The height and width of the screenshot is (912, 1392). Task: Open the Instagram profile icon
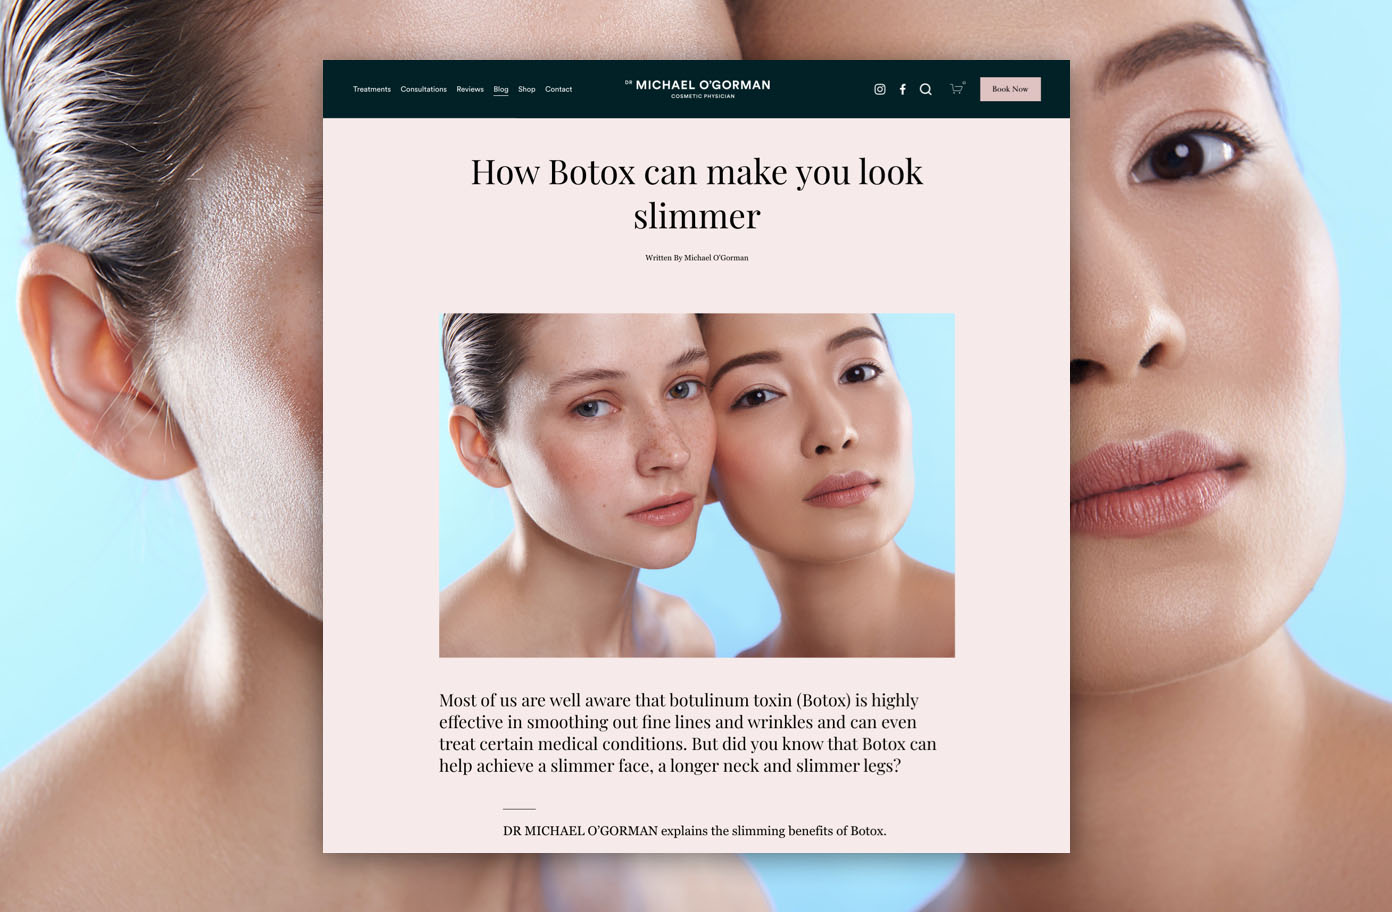tap(880, 89)
